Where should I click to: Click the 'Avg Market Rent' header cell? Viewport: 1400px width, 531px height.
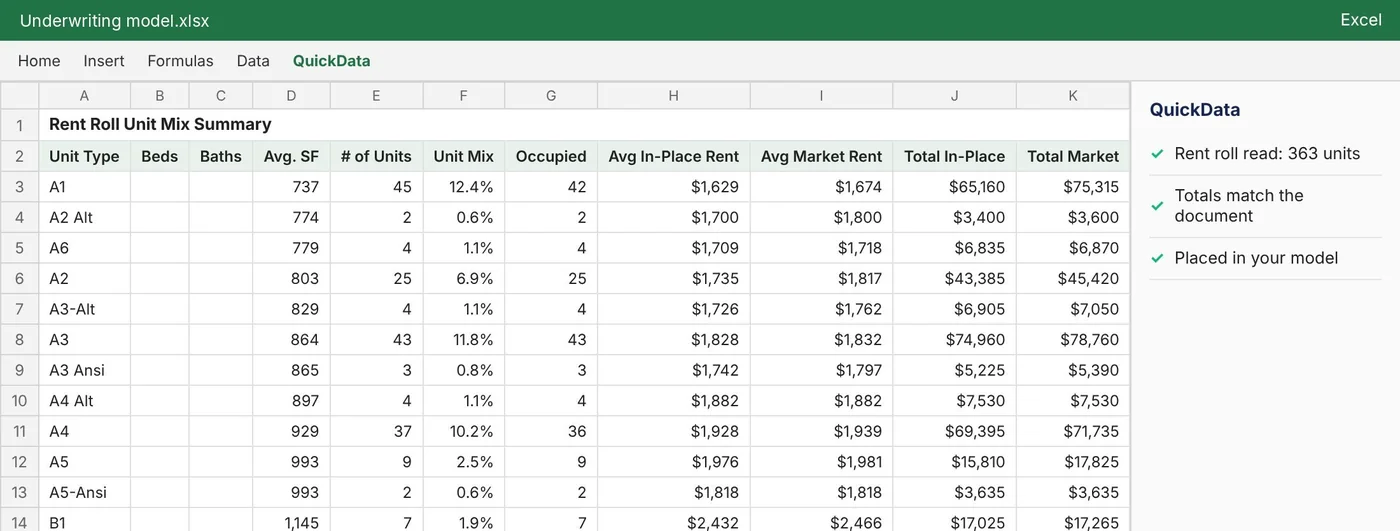821,156
